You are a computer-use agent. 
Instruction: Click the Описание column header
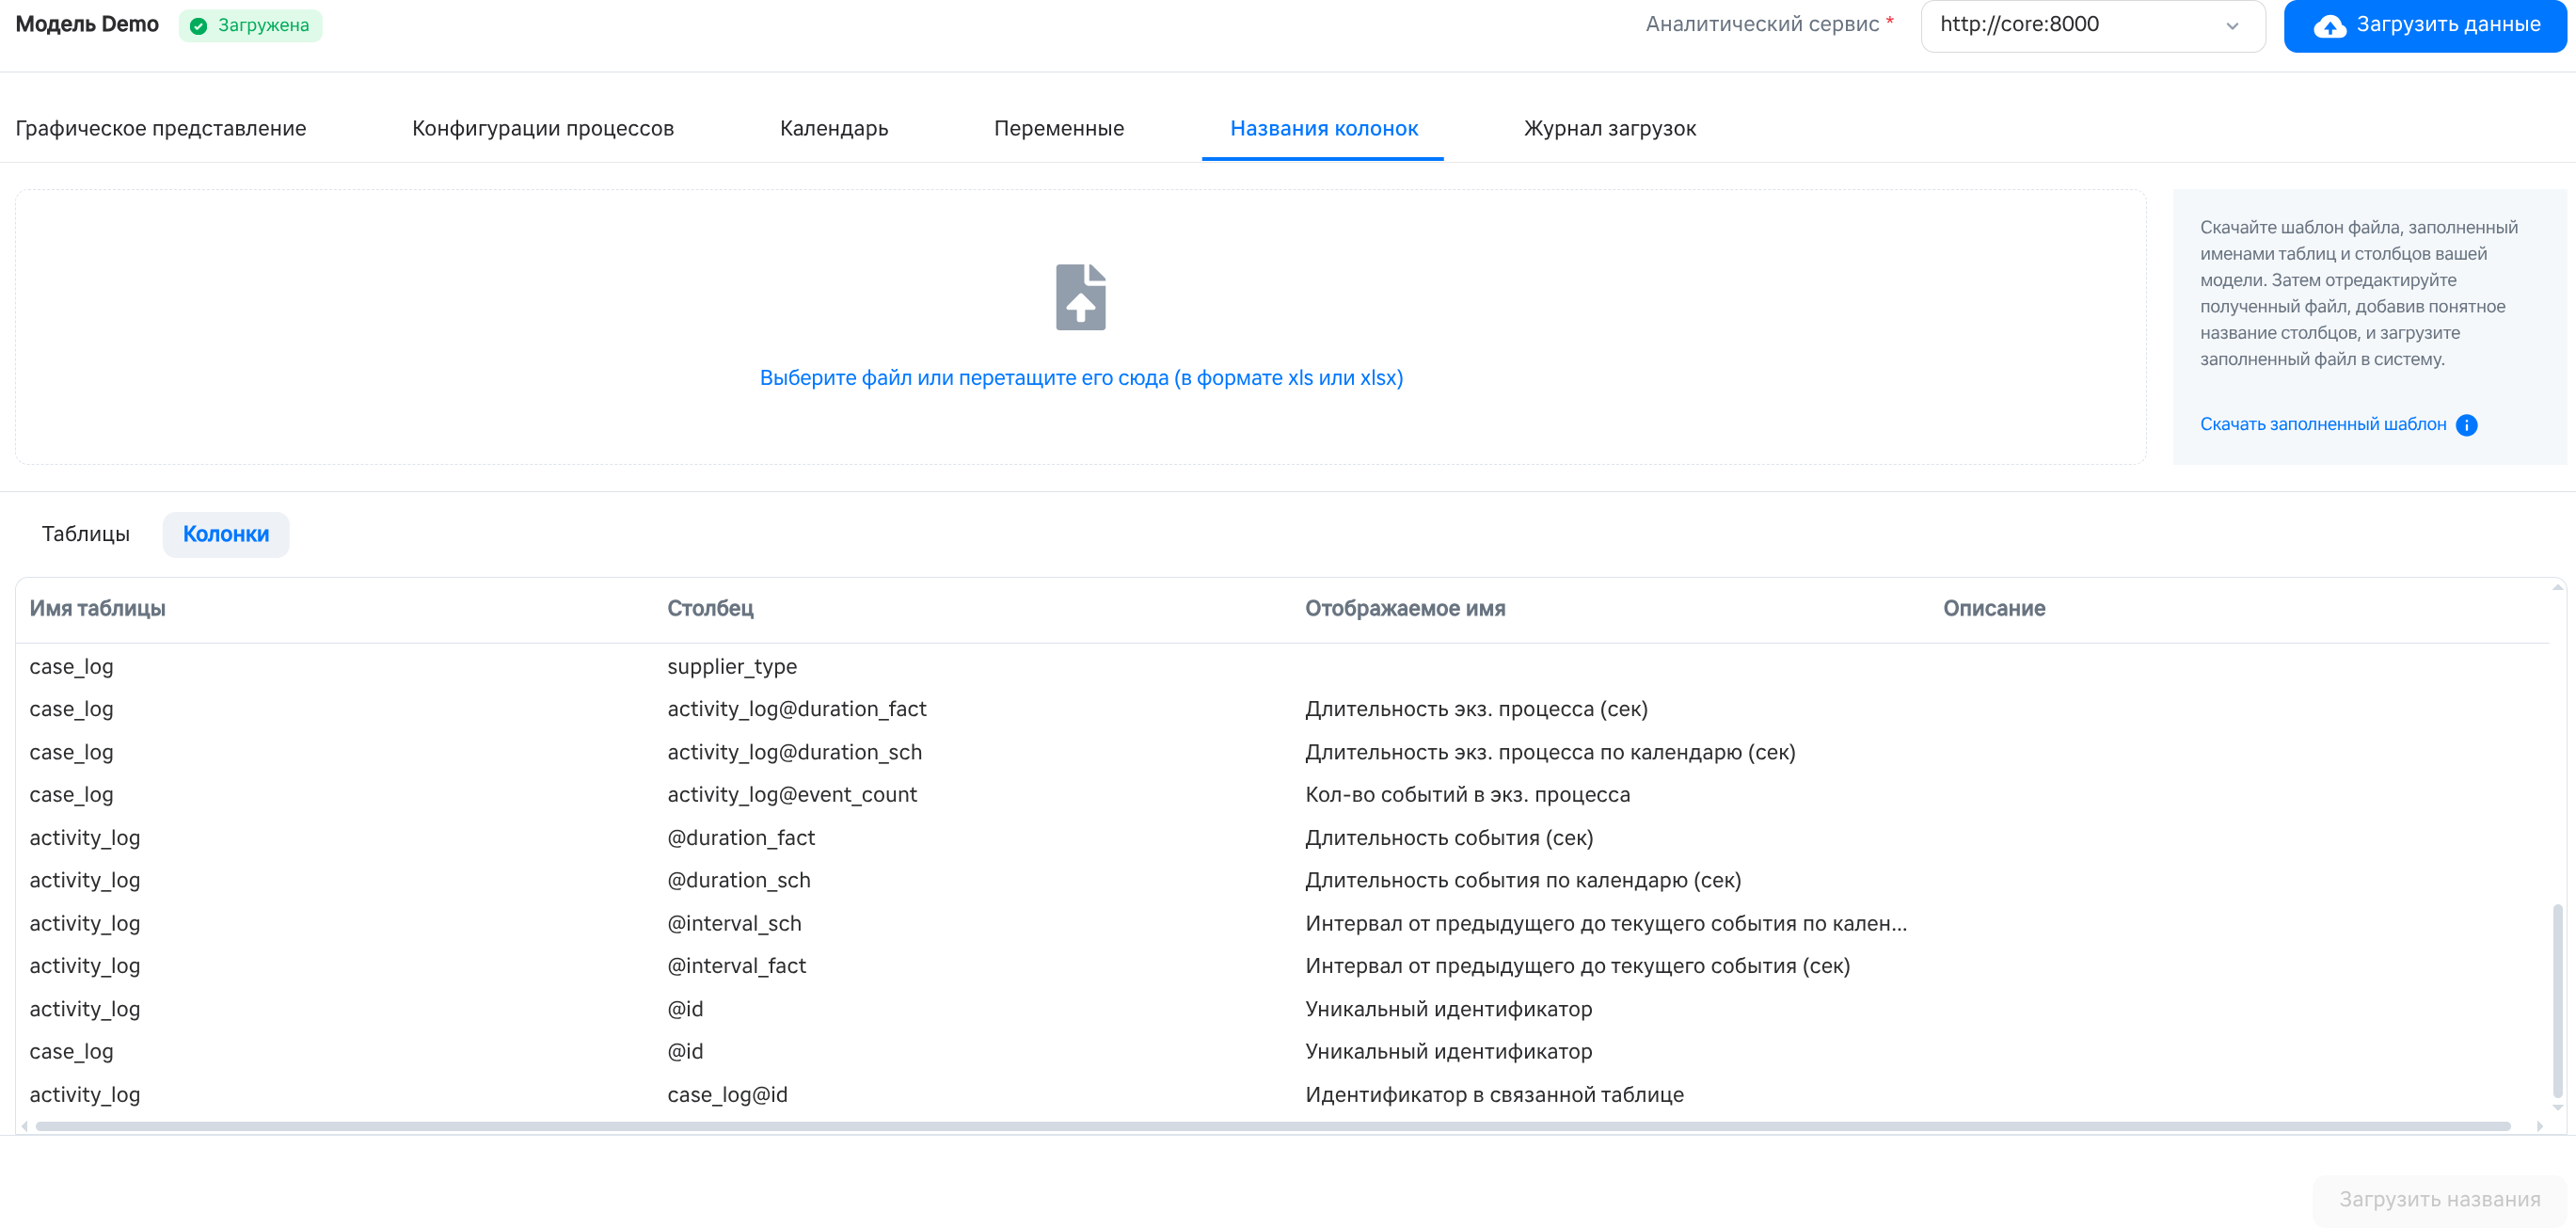click(x=1993, y=608)
